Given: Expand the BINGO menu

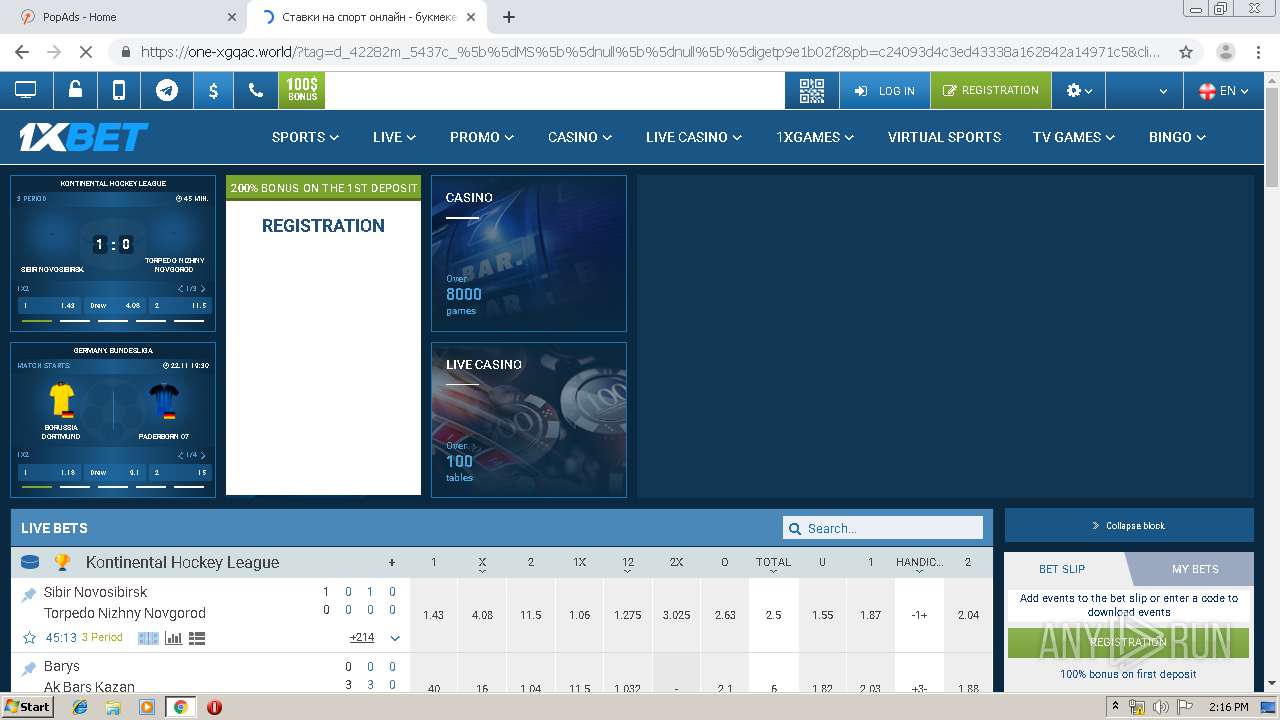Looking at the screenshot, I should click(1177, 137).
